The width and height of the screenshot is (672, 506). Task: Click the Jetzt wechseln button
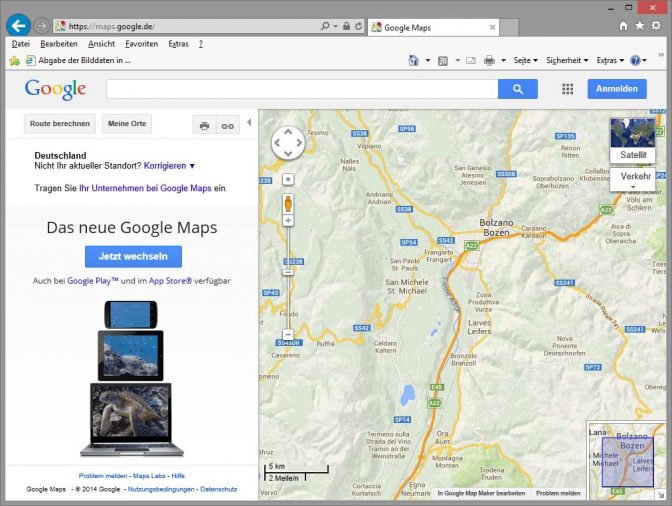(133, 256)
